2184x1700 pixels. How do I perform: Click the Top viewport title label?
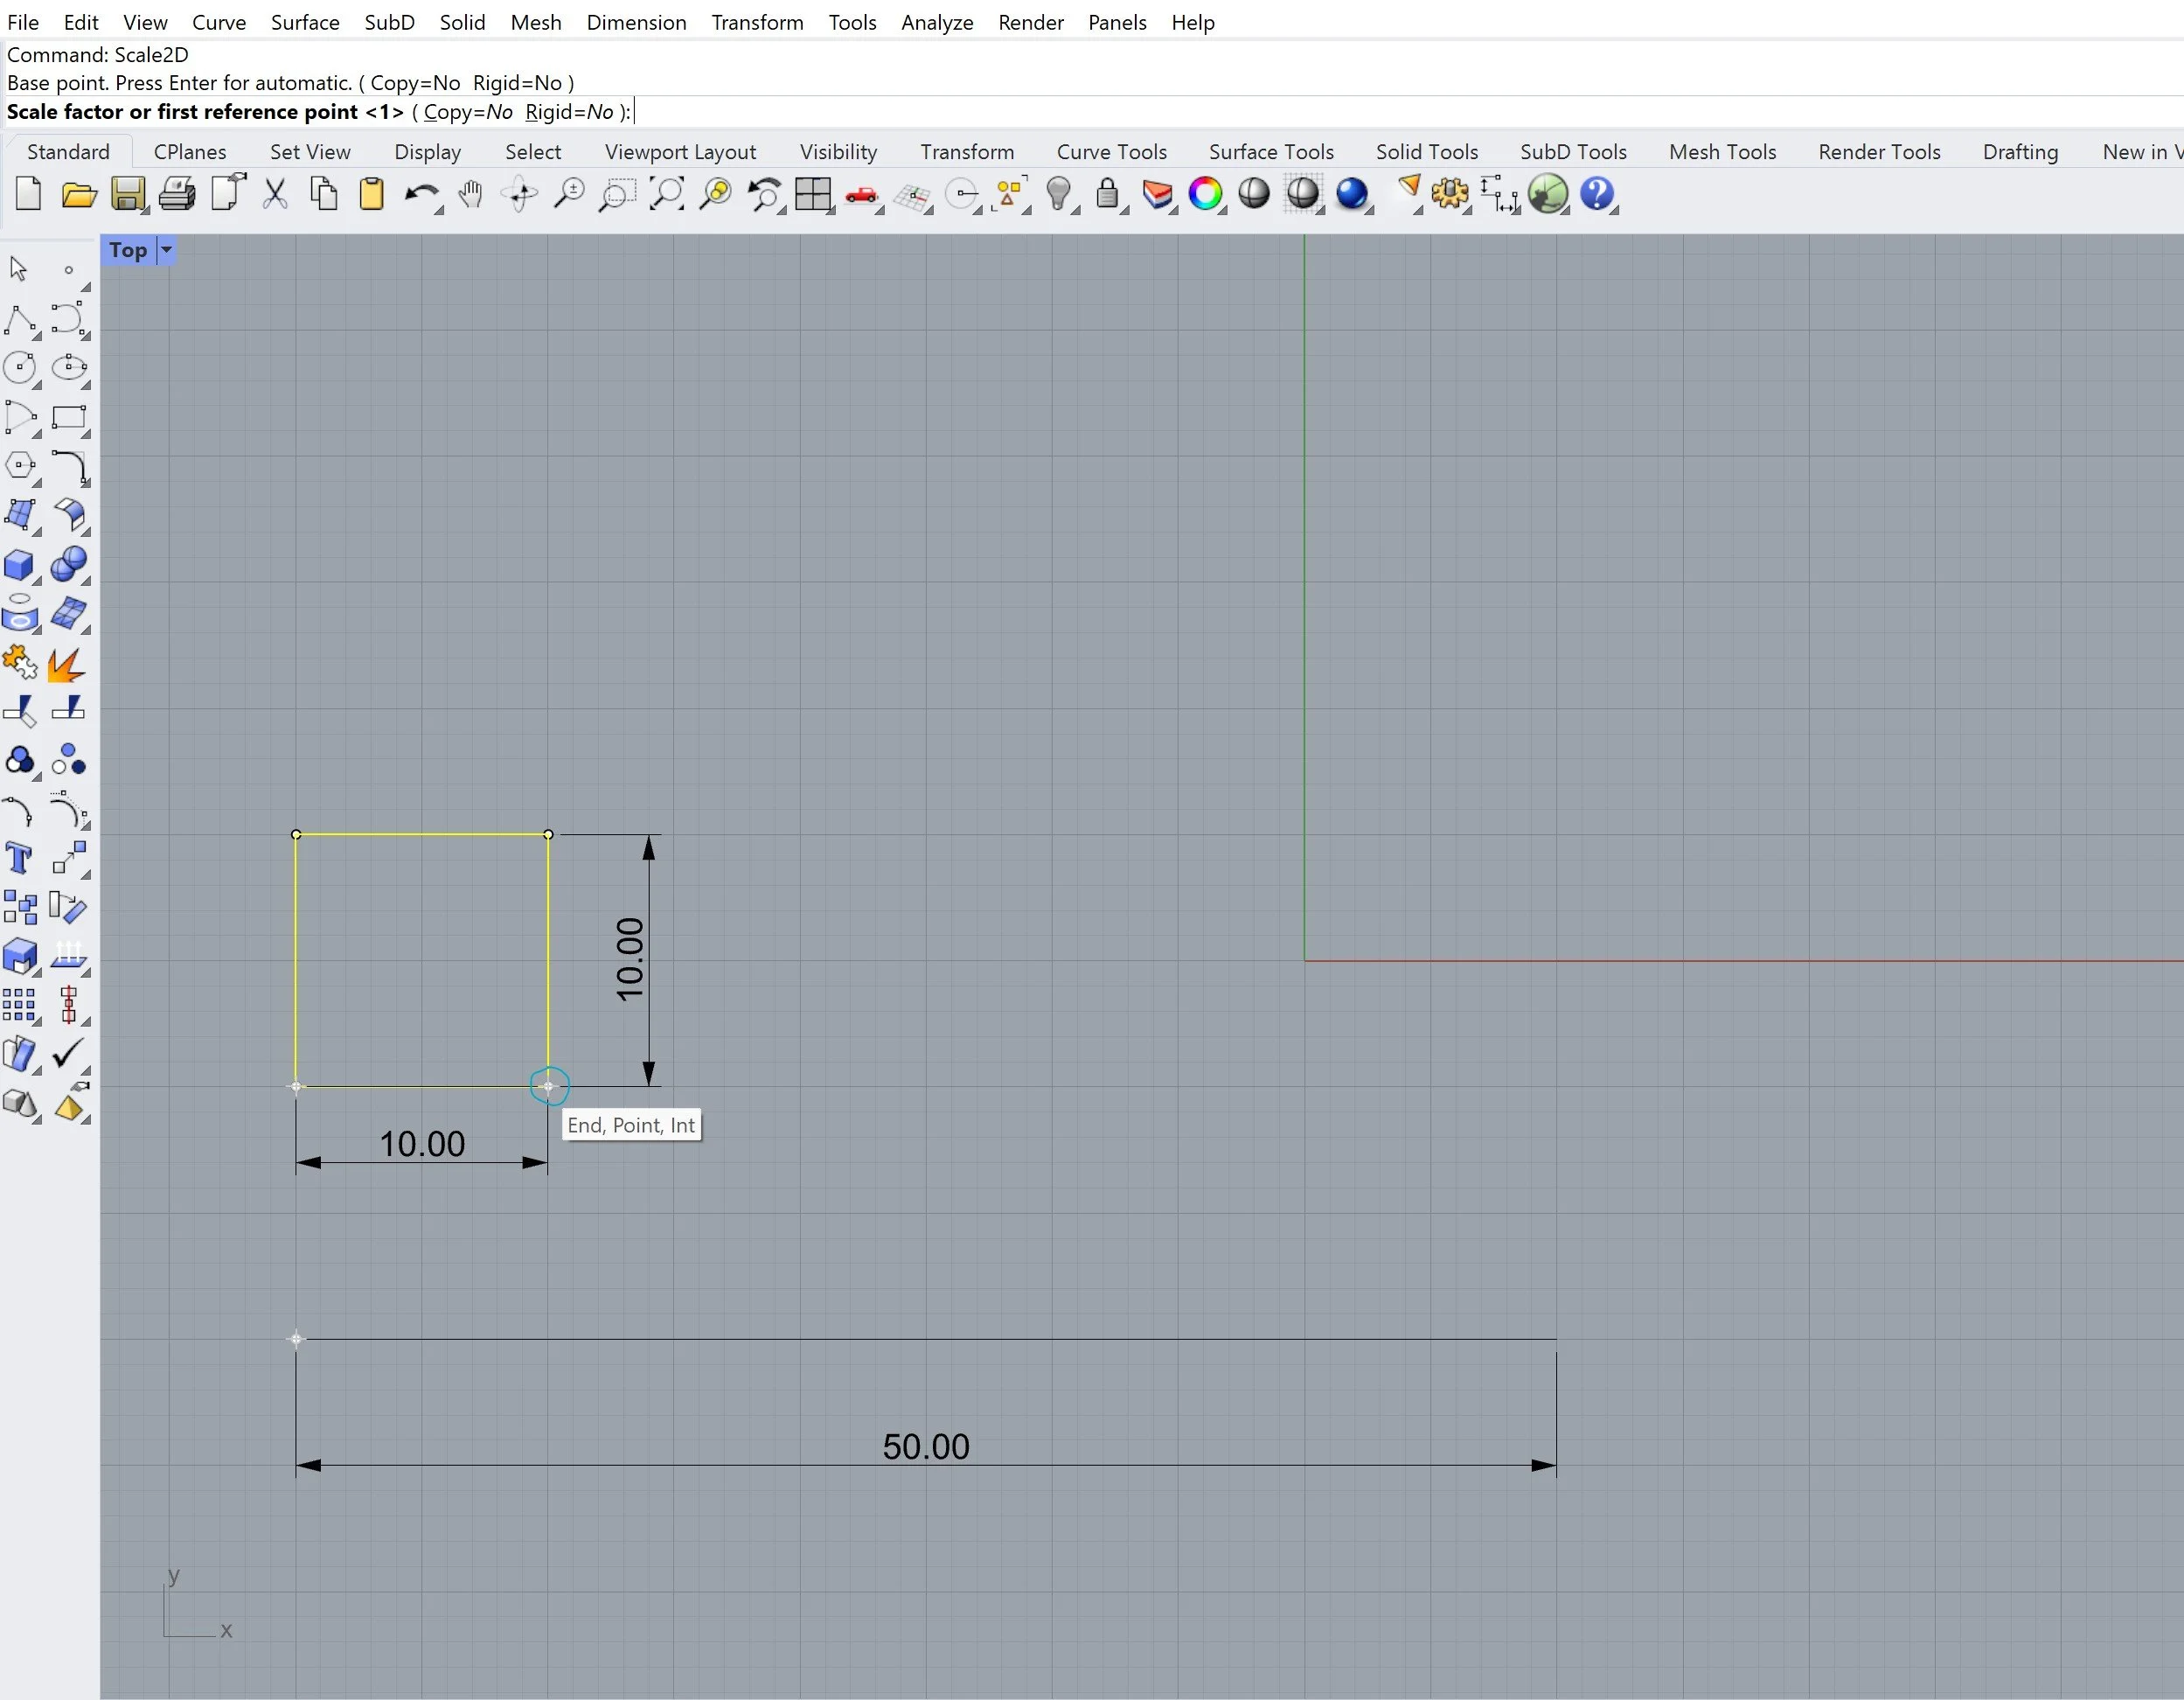(128, 250)
